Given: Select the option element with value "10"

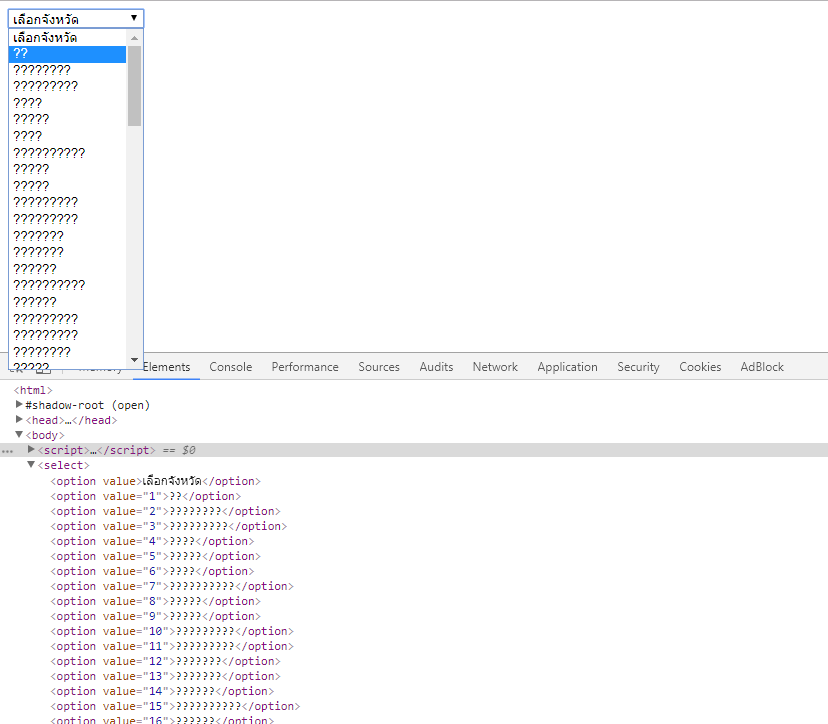Looking at the screenshot, I should coord(172,631).
